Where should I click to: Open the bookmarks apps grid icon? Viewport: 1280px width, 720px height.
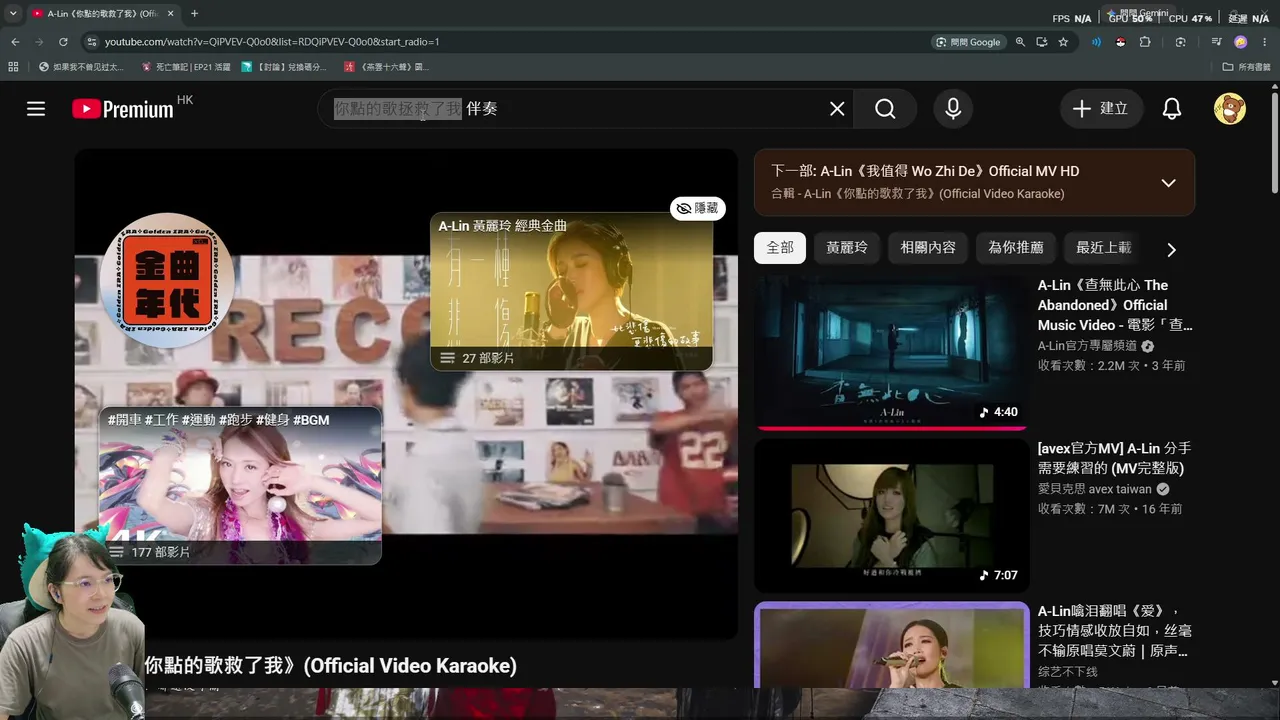(13, 67)
